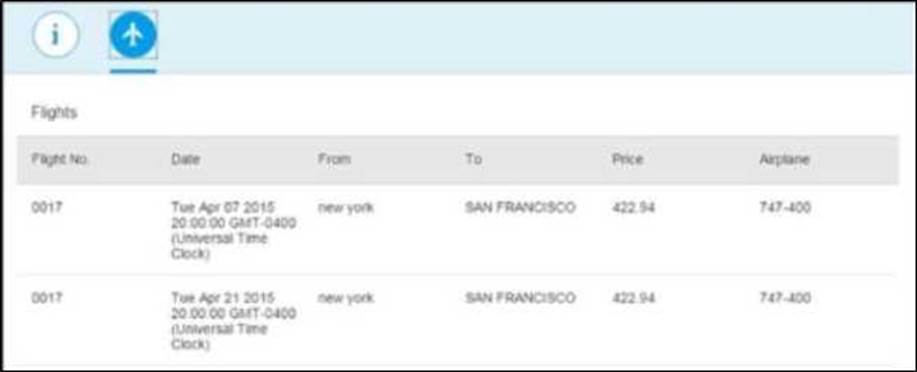The image size is (917, 372).
Task: Click the Tue Apr 21 2015 date cell
Action: [x=233, y=321]
